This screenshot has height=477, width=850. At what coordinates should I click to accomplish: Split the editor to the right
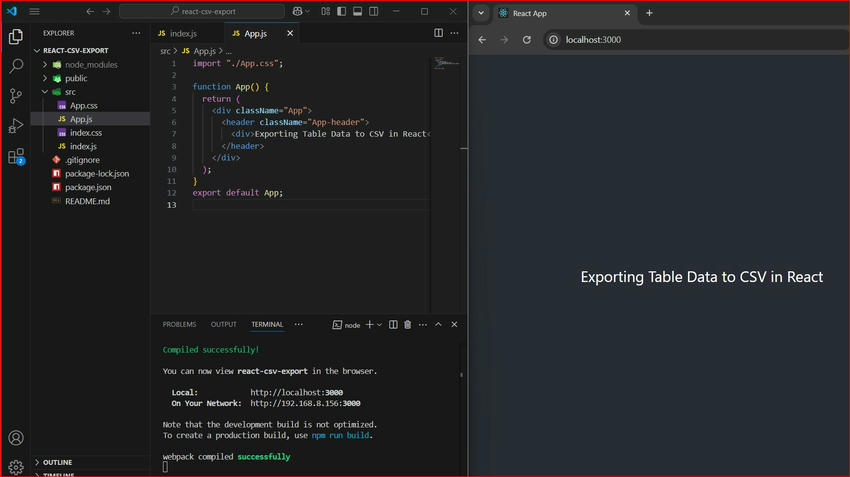439,33
